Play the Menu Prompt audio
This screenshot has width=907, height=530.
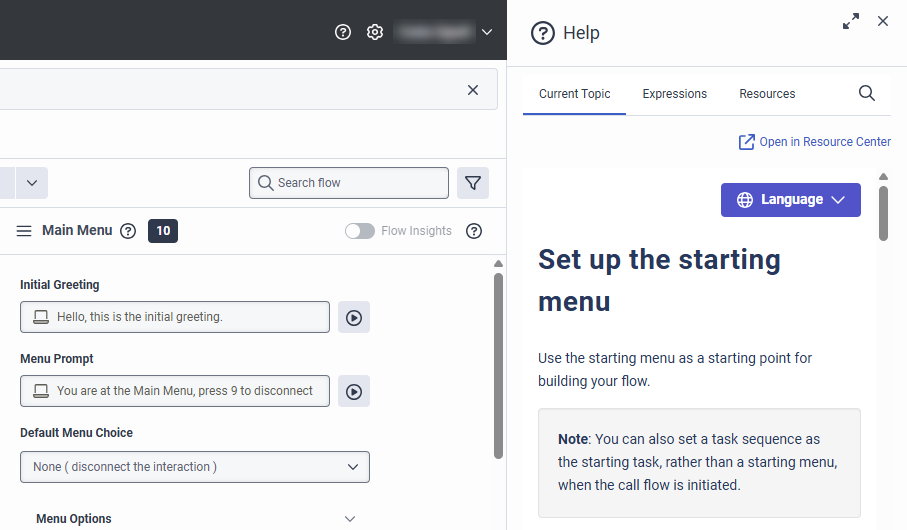[354, 392]
